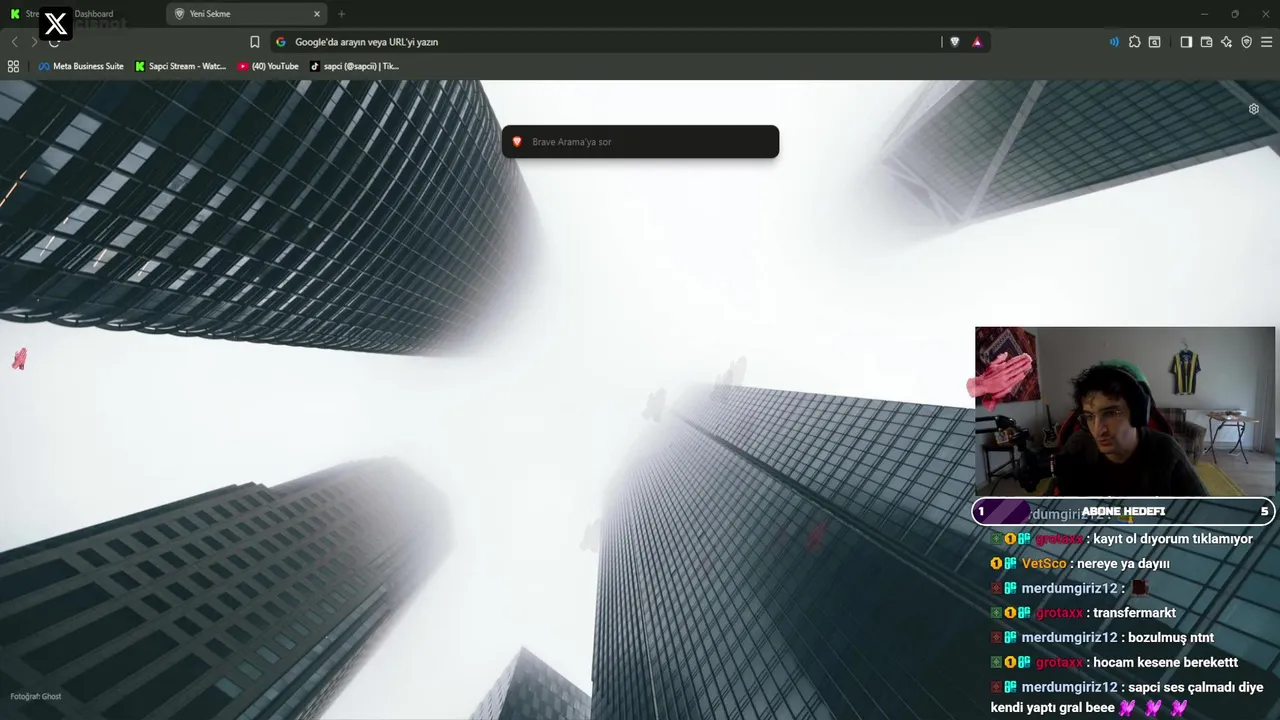Click grotaxx message 'hocam kesene bereket'
The image size is (1280, 720).
1165,662
